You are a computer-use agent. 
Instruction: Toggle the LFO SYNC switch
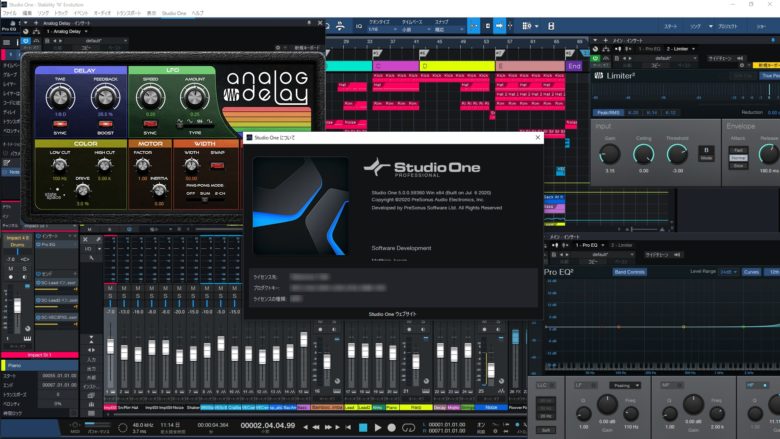[x=150, y=123]
